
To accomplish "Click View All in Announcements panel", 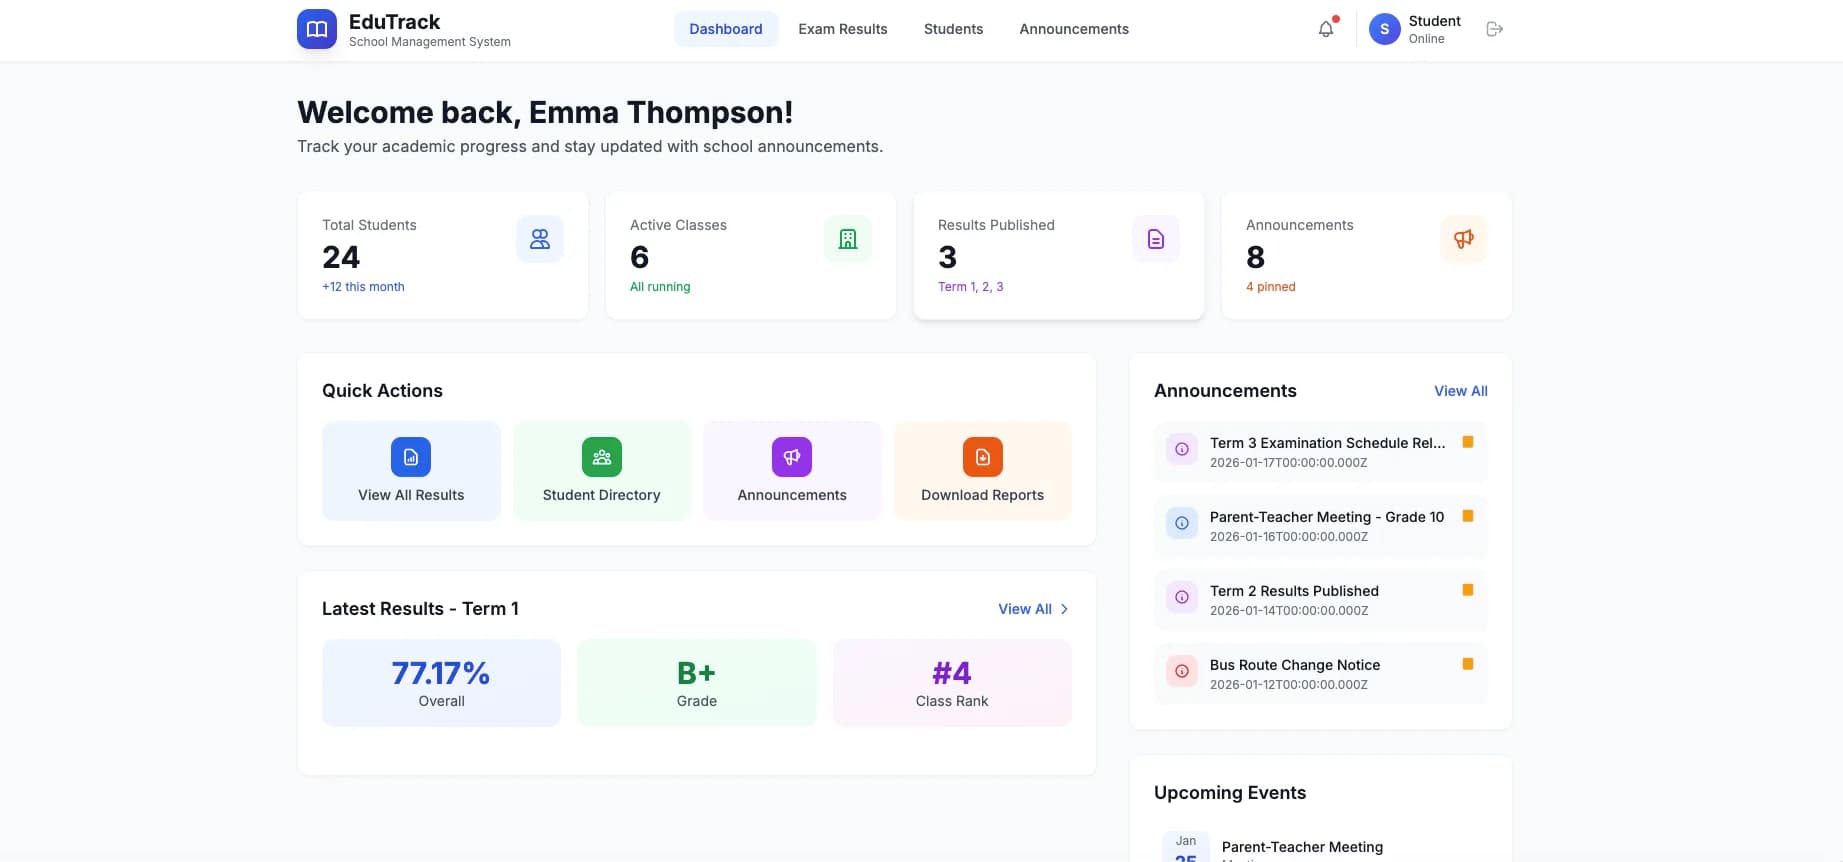I will (1460, 391).
